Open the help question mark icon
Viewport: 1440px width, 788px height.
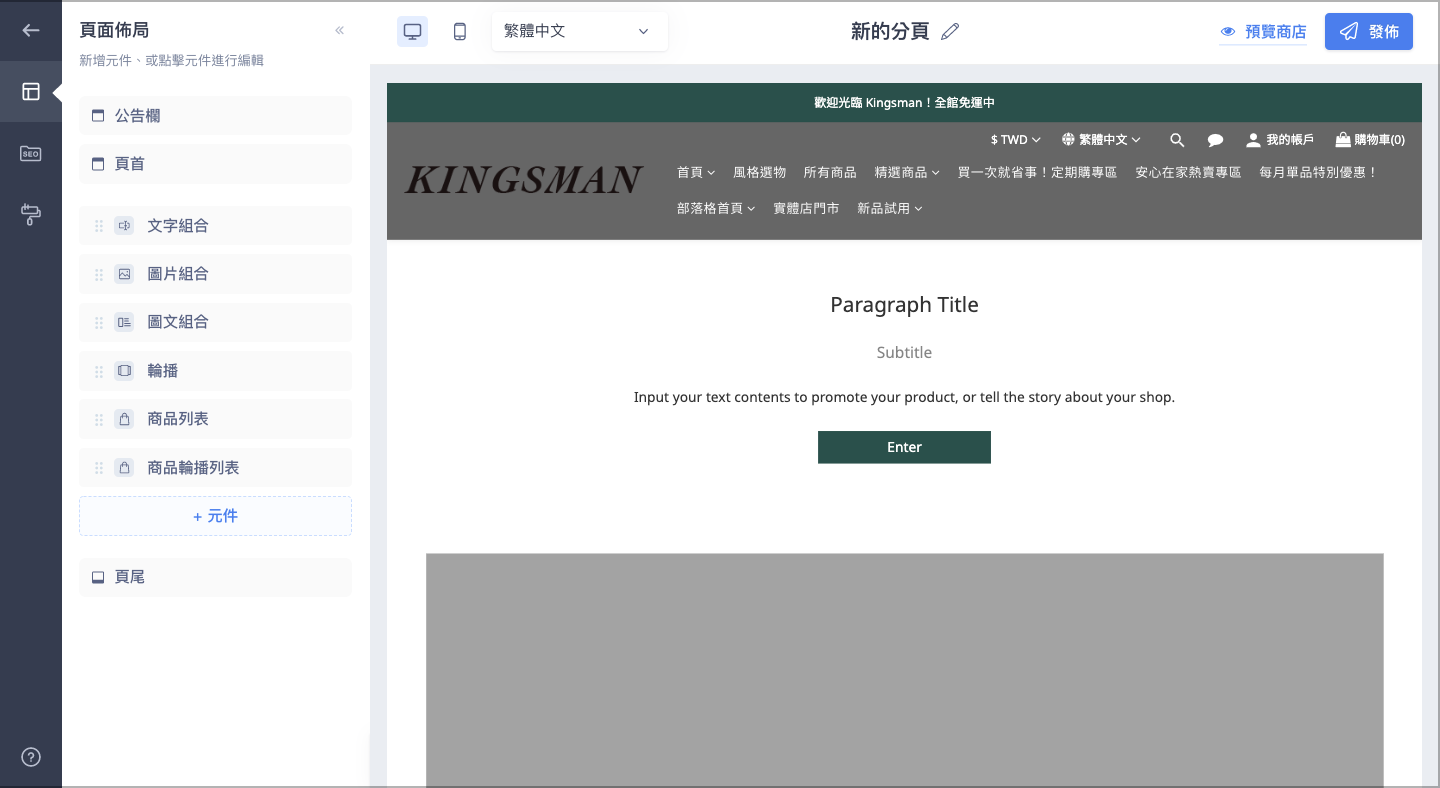pos(31,757)
